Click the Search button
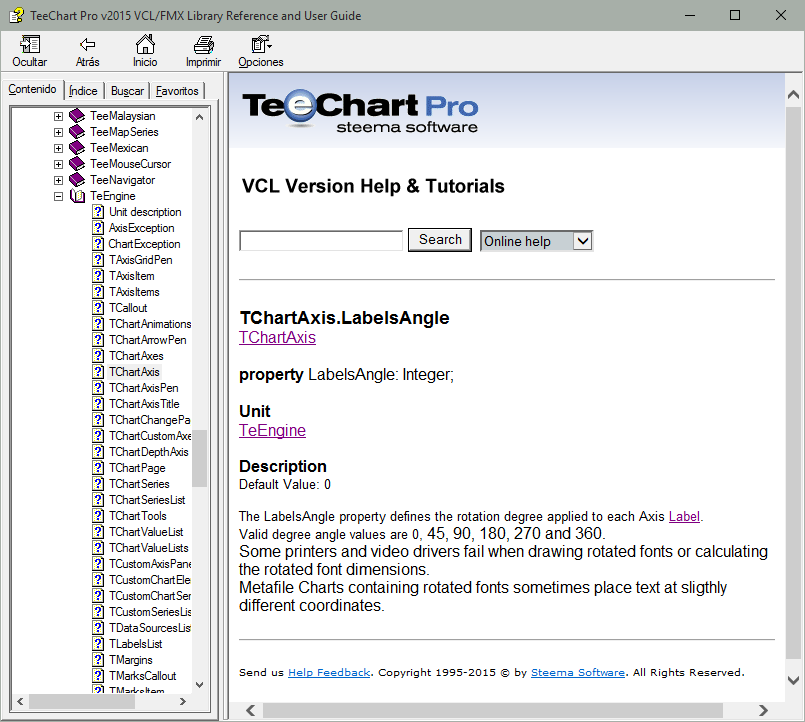The image size is (805, 722). click(440, 240)
